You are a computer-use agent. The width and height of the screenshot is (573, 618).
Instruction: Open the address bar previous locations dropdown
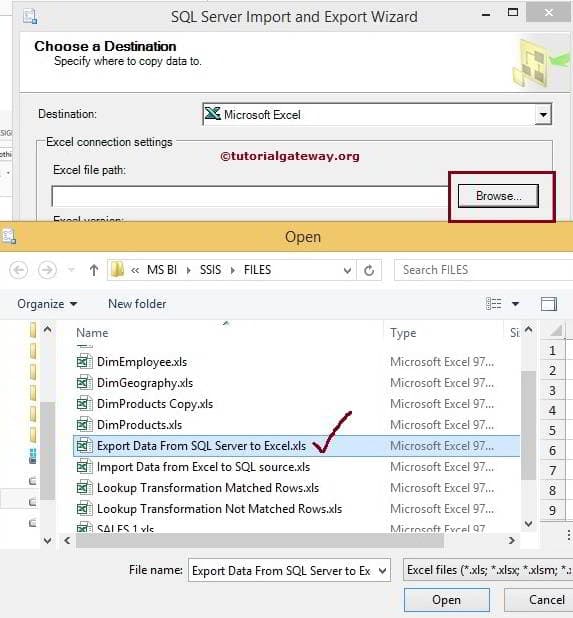[x=347, y=270]
